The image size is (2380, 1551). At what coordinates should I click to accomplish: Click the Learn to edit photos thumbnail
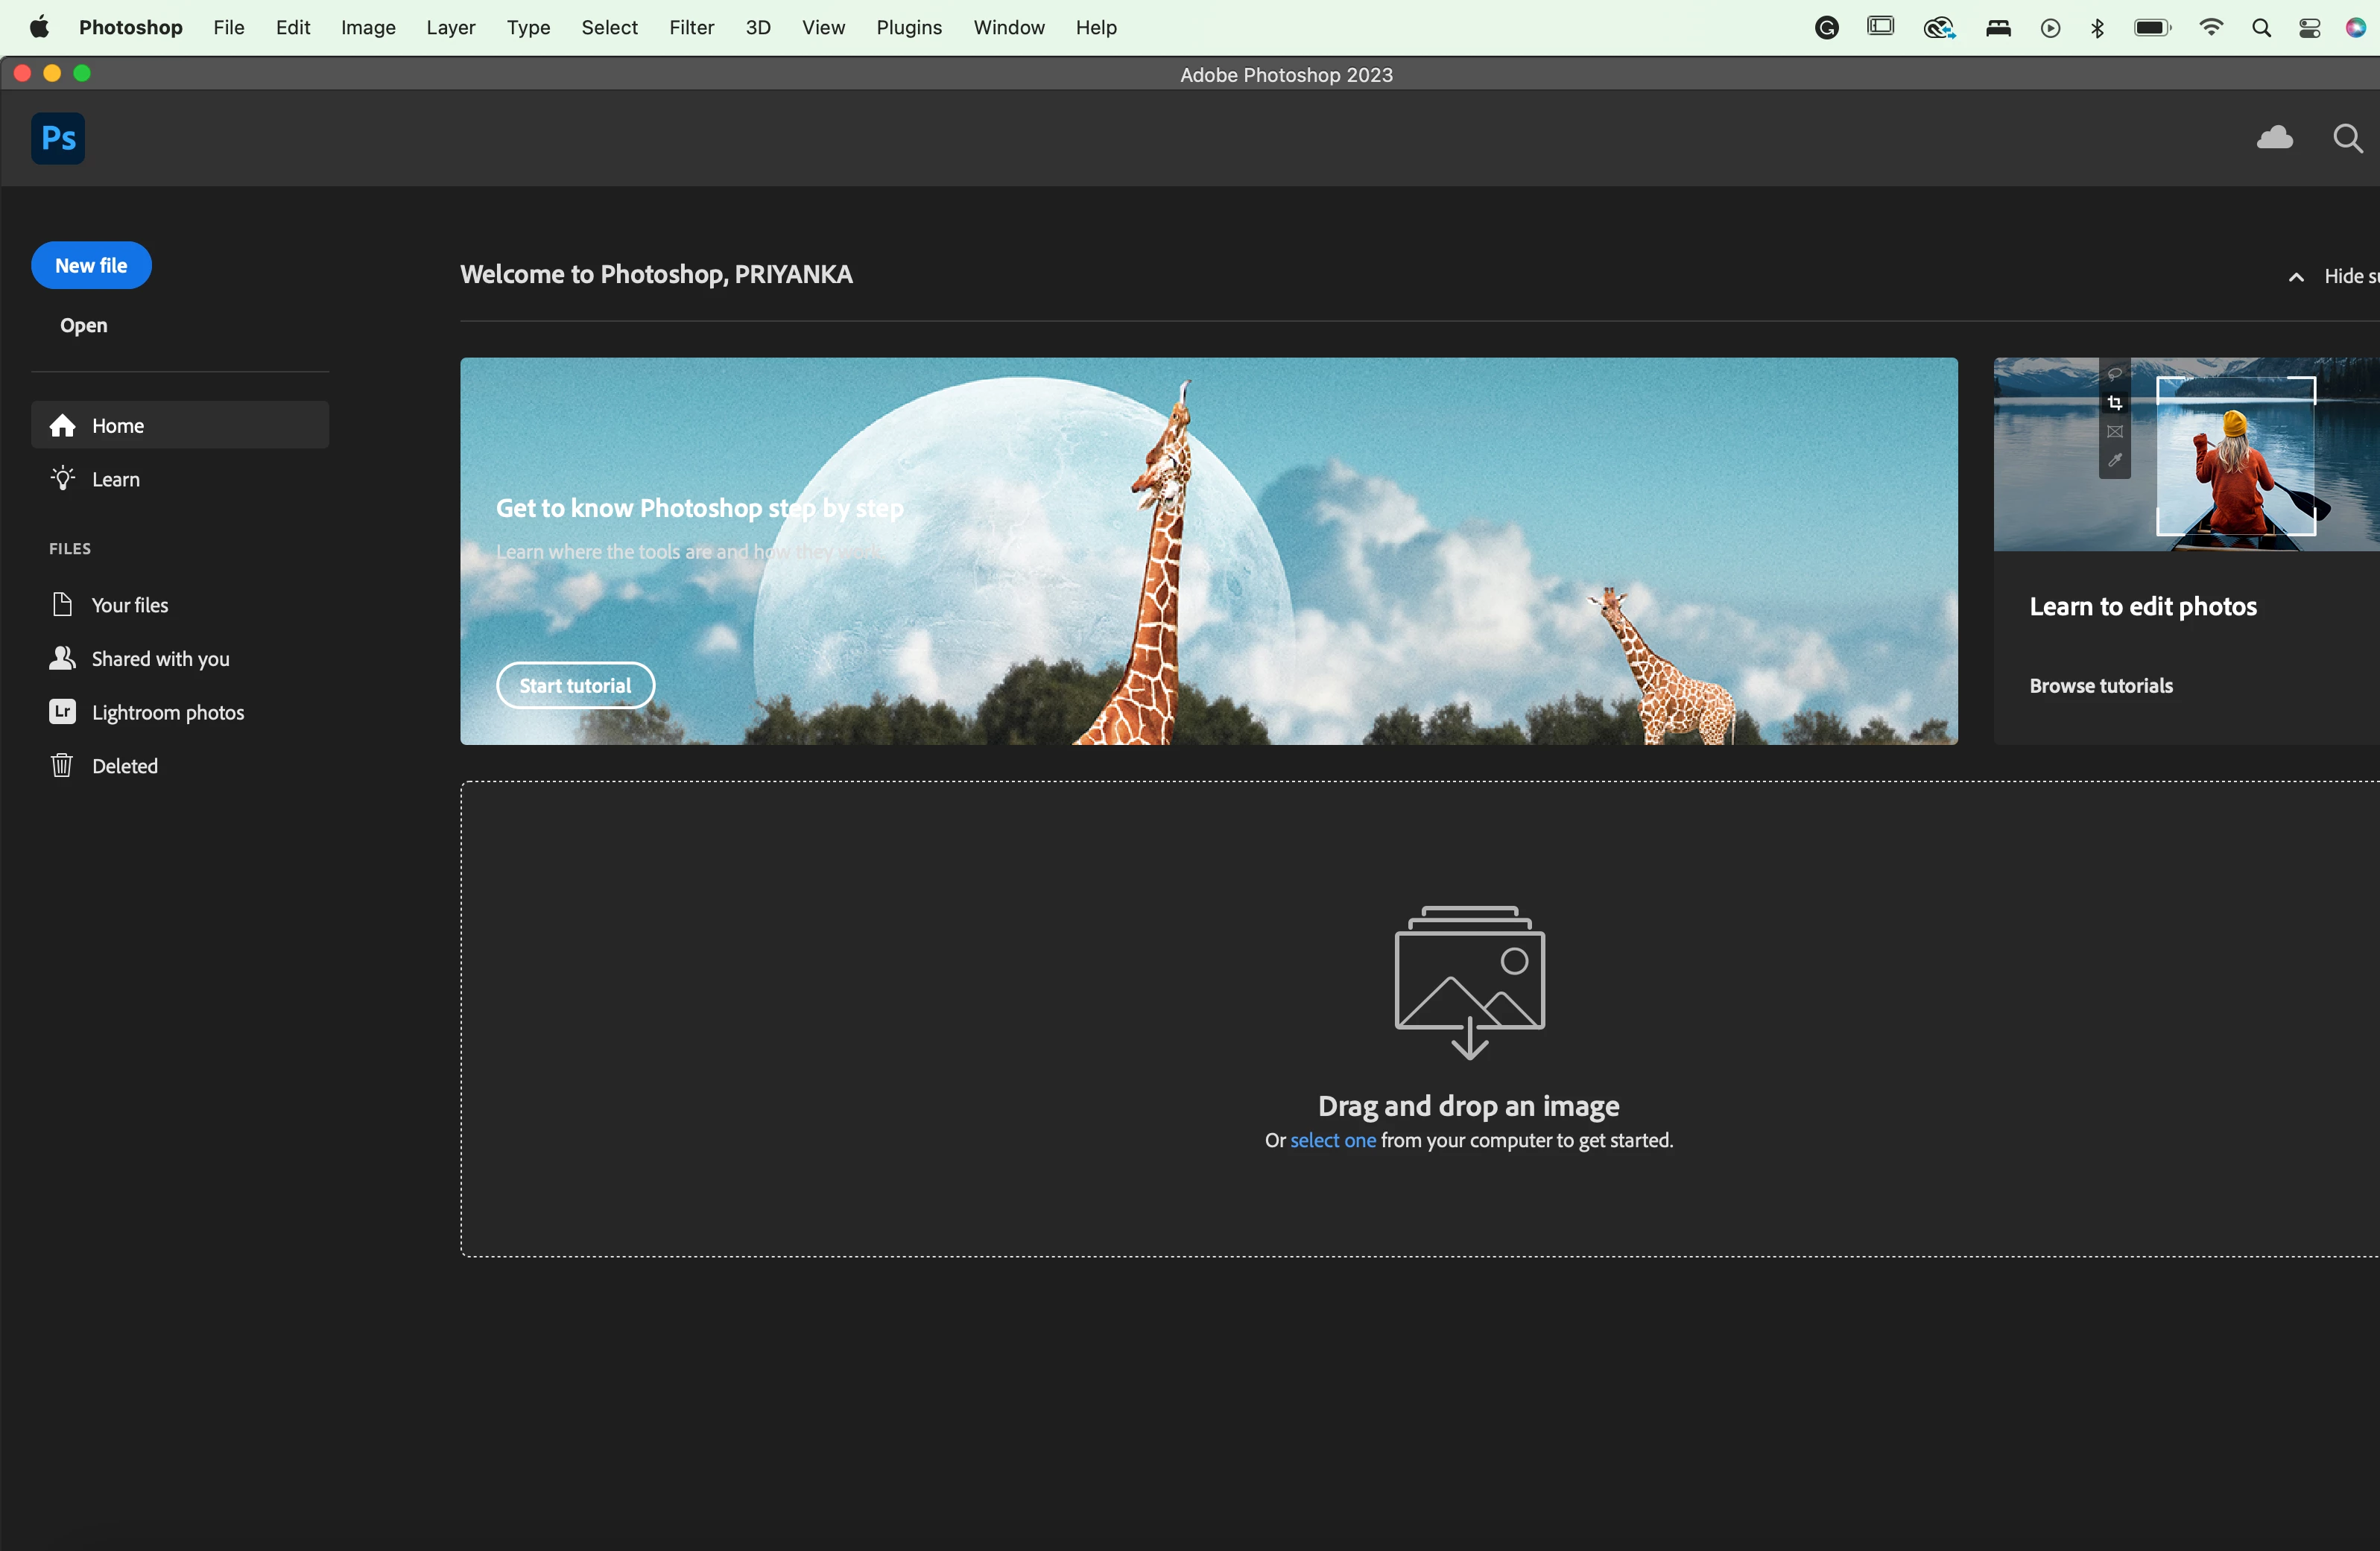pyautogui.click(x=2186, y=454)
